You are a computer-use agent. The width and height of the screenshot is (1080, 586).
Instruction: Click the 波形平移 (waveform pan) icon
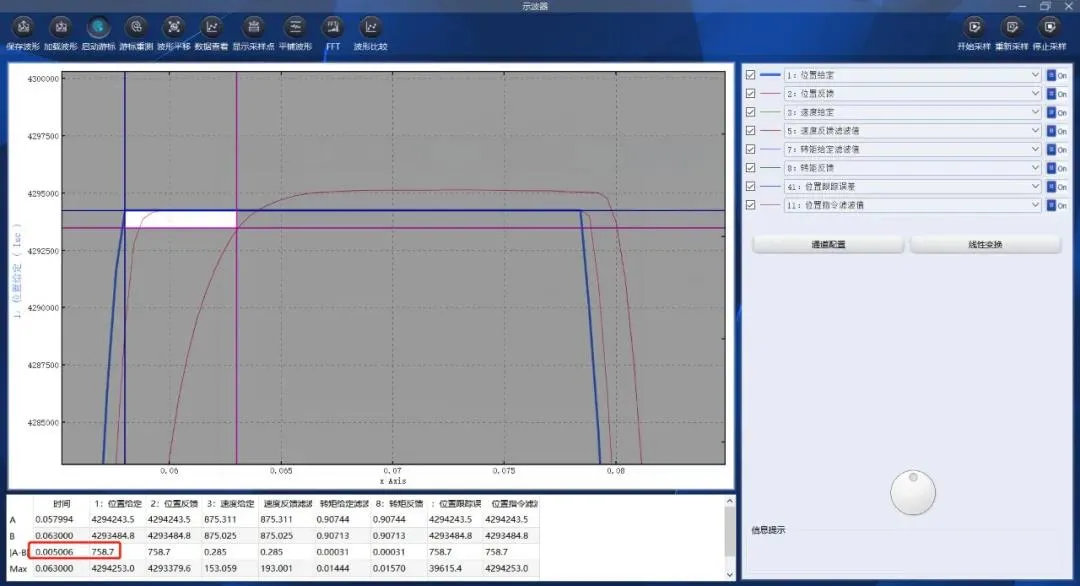[x=174, y=27]
